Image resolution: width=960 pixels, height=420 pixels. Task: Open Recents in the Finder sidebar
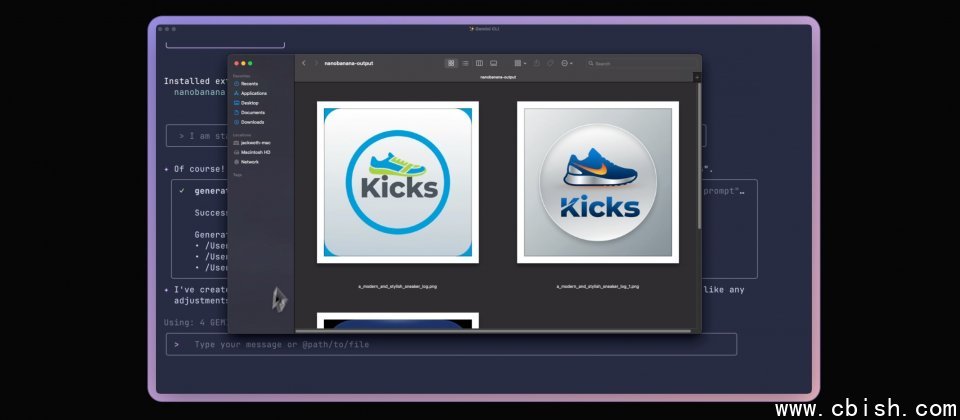(248, 84)
